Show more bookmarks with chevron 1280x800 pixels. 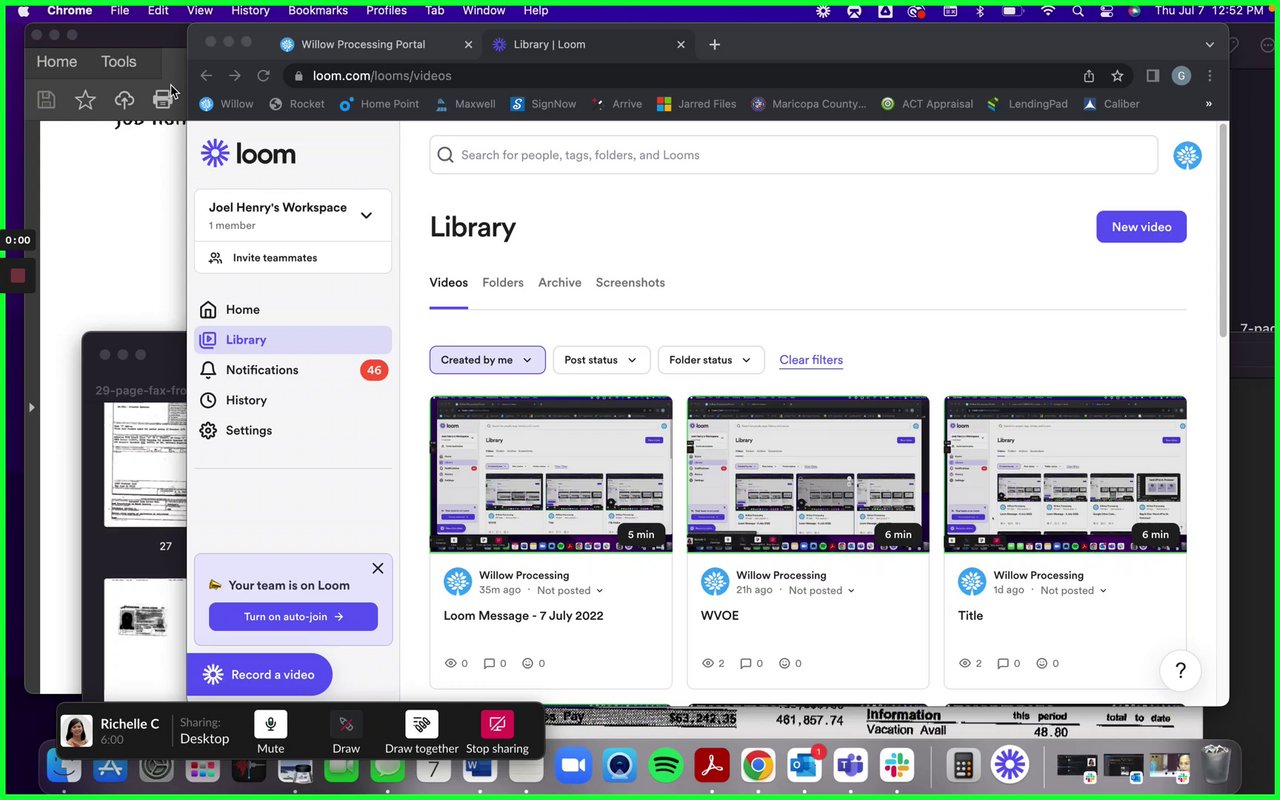click(1208, 104)
